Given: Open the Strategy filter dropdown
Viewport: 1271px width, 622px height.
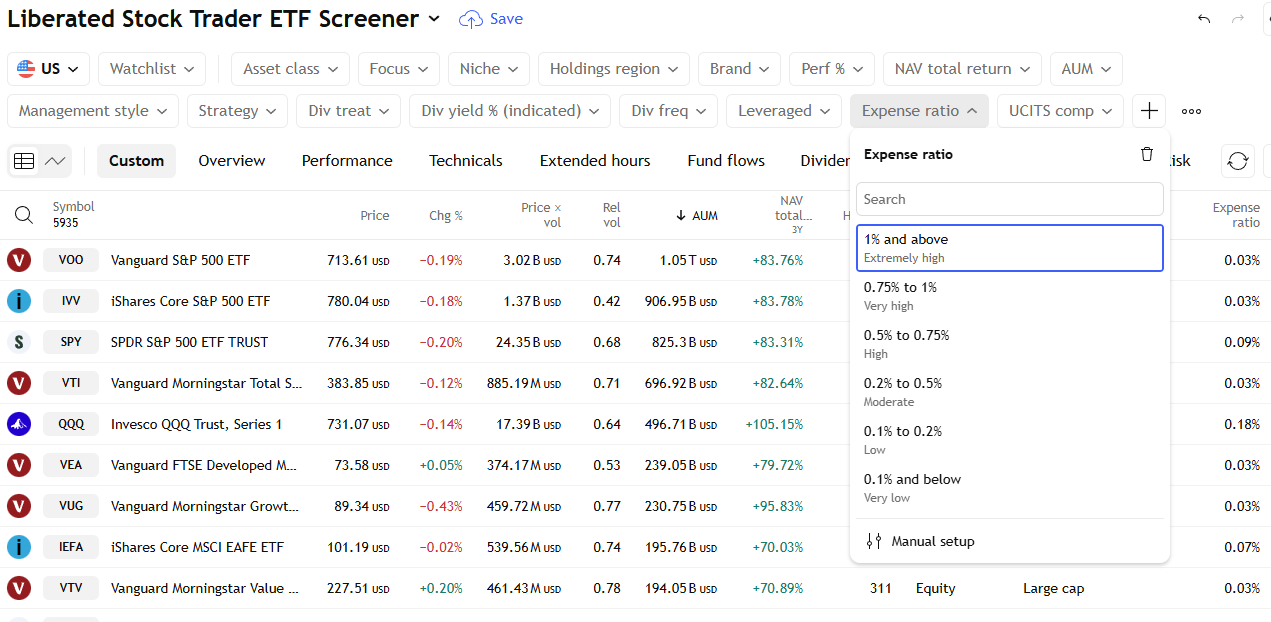Looking at the screenshot, I should [237, 111].
